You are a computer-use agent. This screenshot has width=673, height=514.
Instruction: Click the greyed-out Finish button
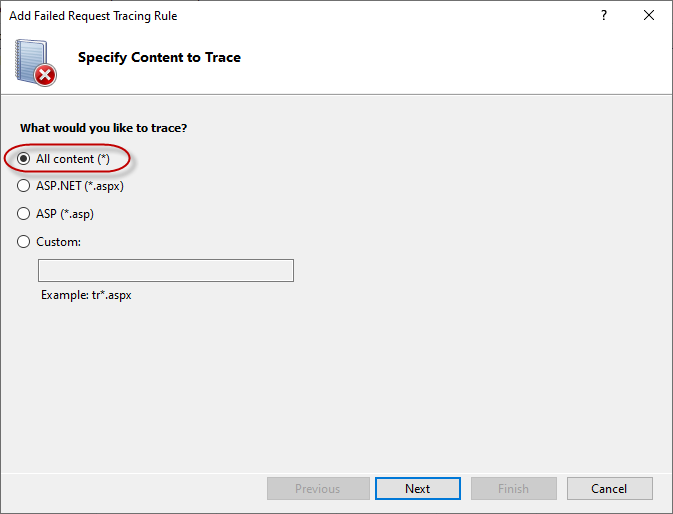pyautogui.click(x=513, y=489)
